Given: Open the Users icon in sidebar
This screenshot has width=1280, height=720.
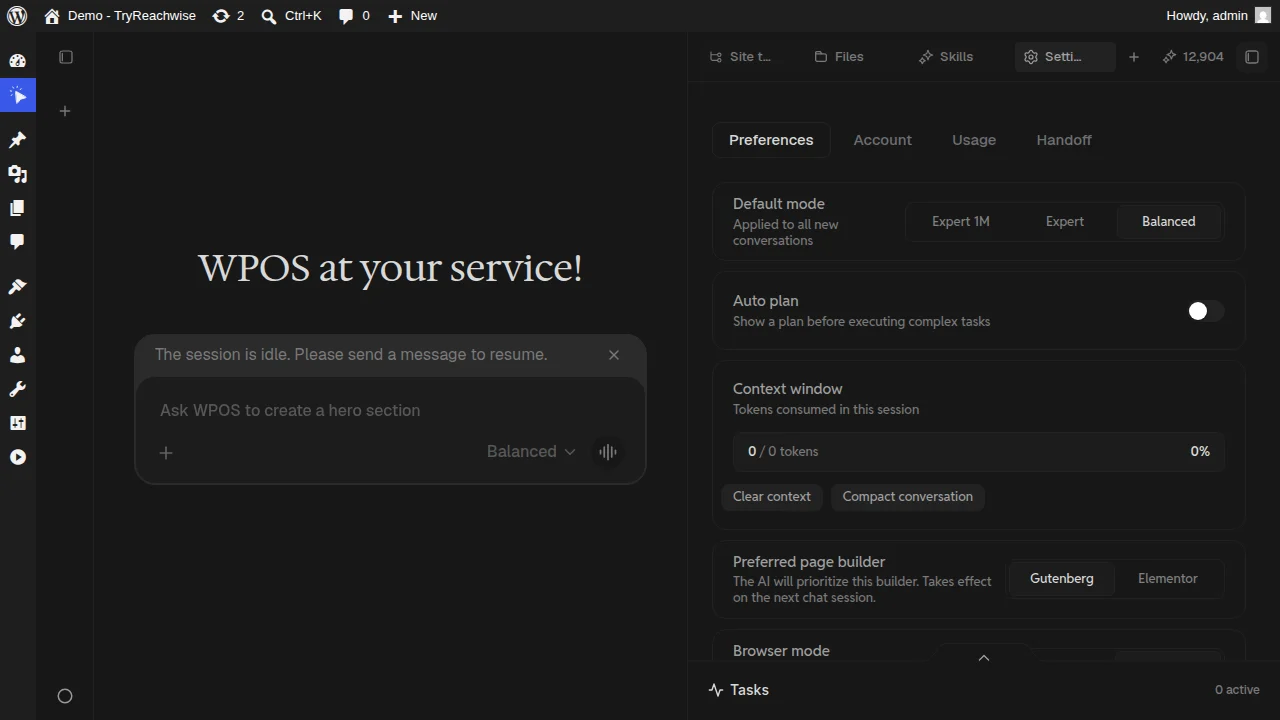Looking at the screenshot, I should [x=18, y=355].
